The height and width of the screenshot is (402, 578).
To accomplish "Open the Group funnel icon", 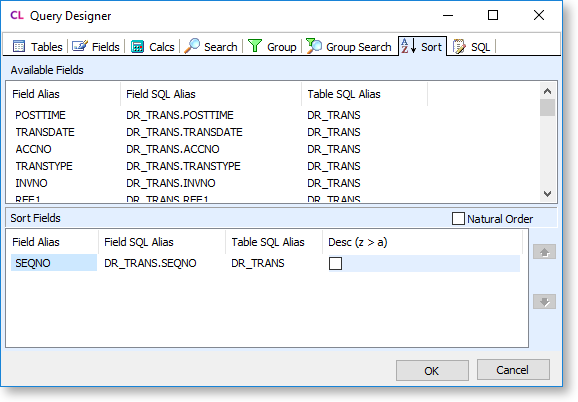I will pos(255,46).
